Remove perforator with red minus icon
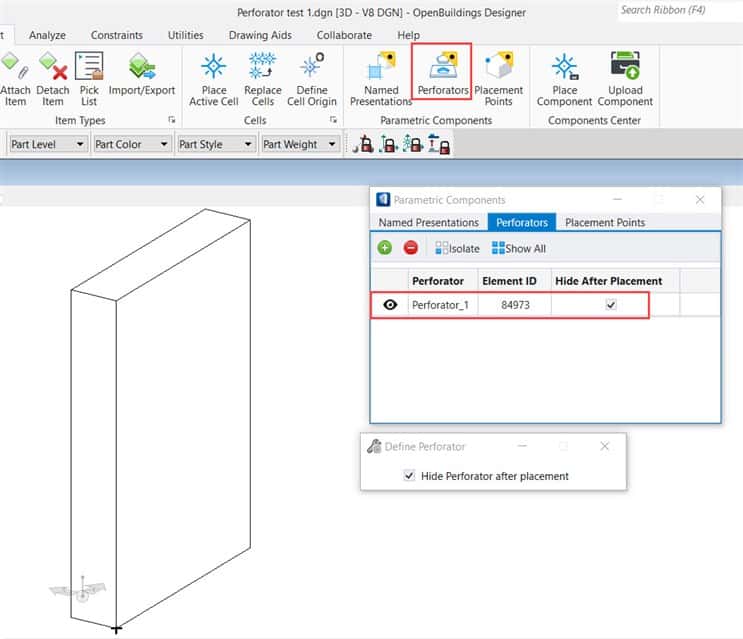The width and height of the screenshot is (743, 639). [x=411, y=248]
